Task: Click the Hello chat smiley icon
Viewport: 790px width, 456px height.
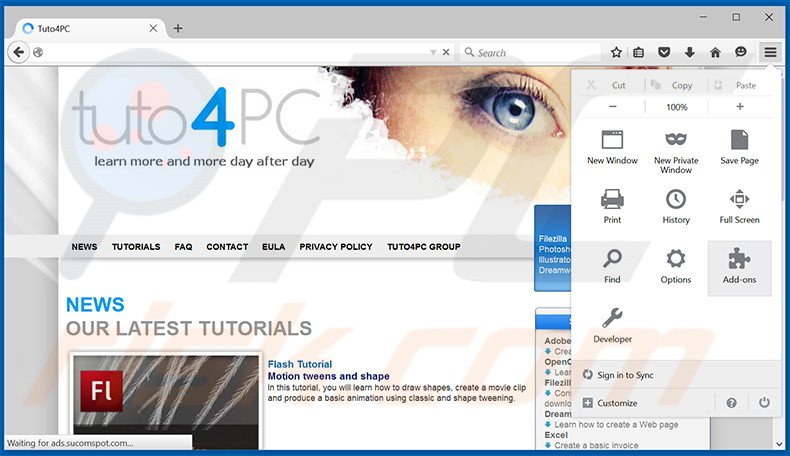Action: click(741, 52)
